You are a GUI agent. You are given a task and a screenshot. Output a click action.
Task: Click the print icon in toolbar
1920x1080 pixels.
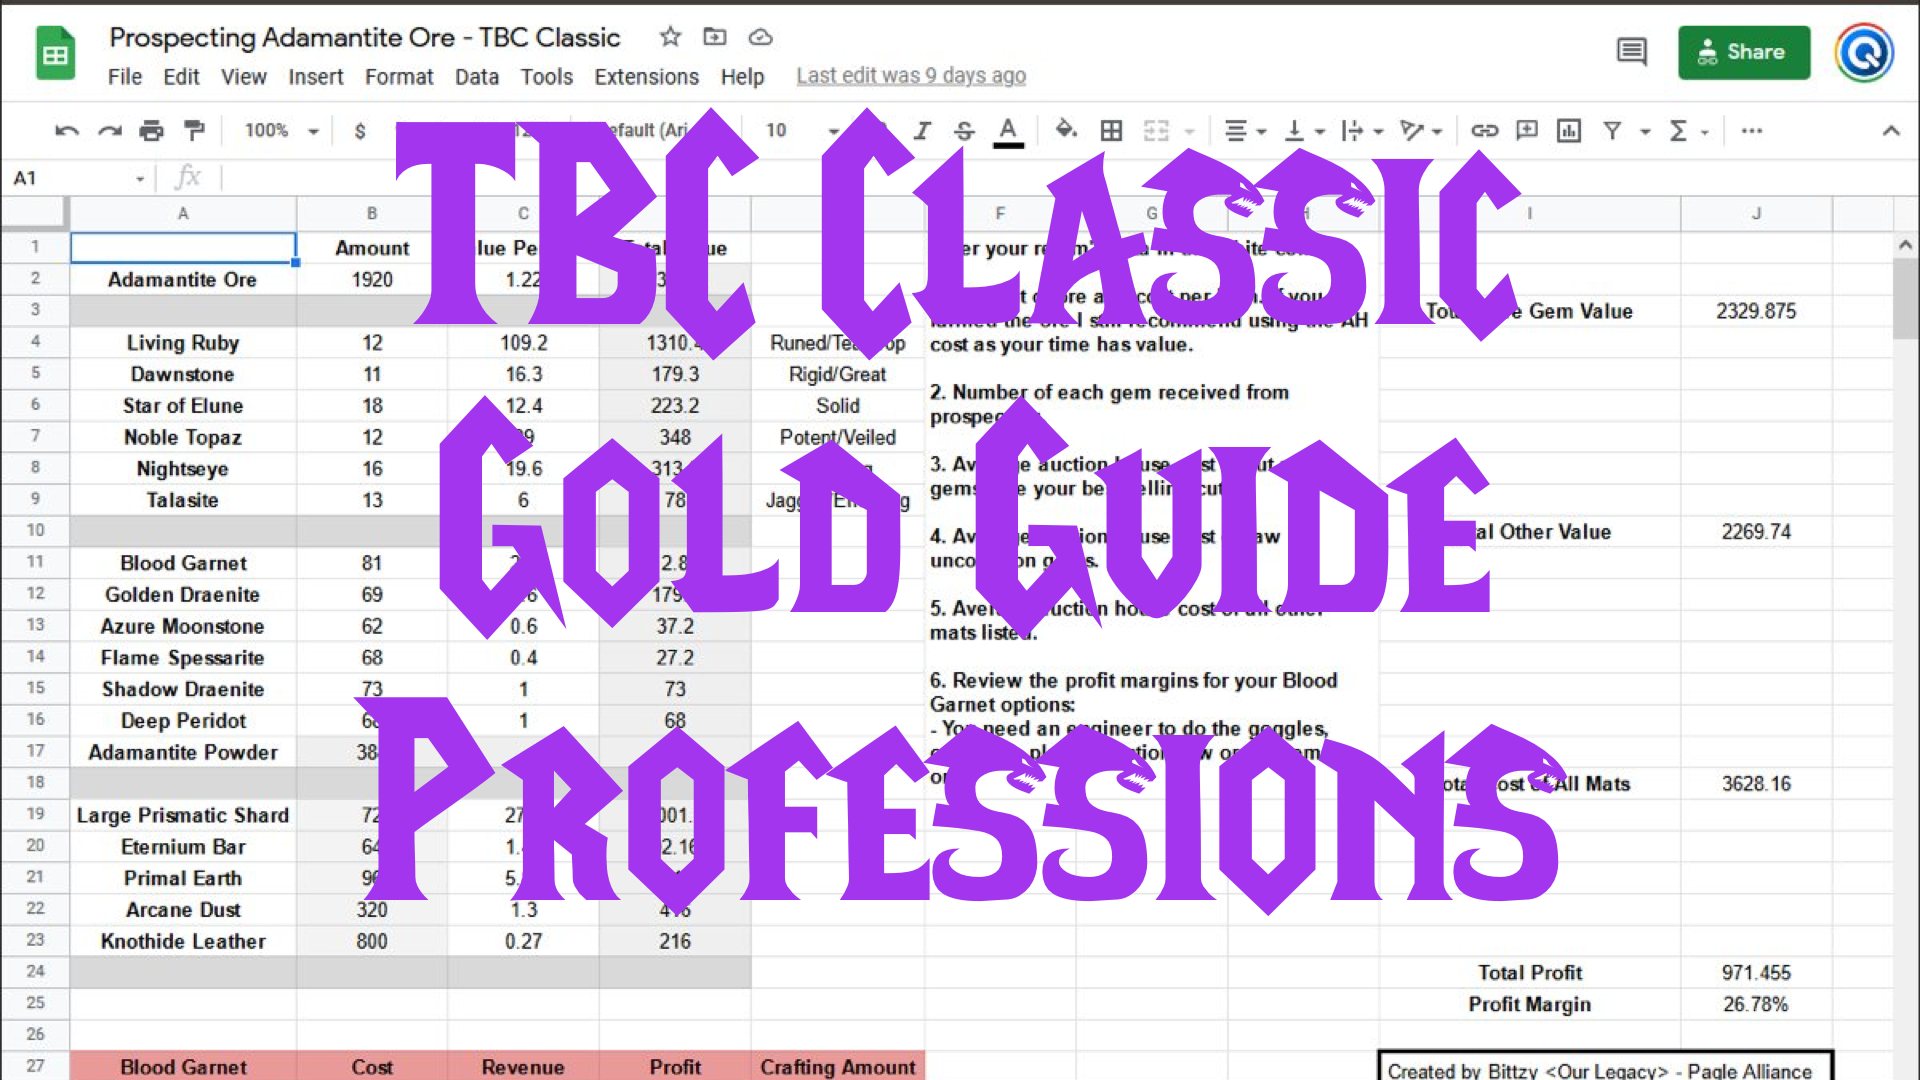tap(149, 131)
